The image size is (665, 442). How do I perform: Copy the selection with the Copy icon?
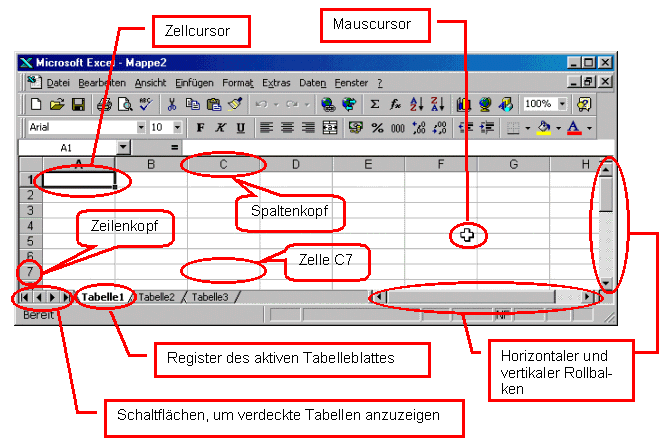193,104
